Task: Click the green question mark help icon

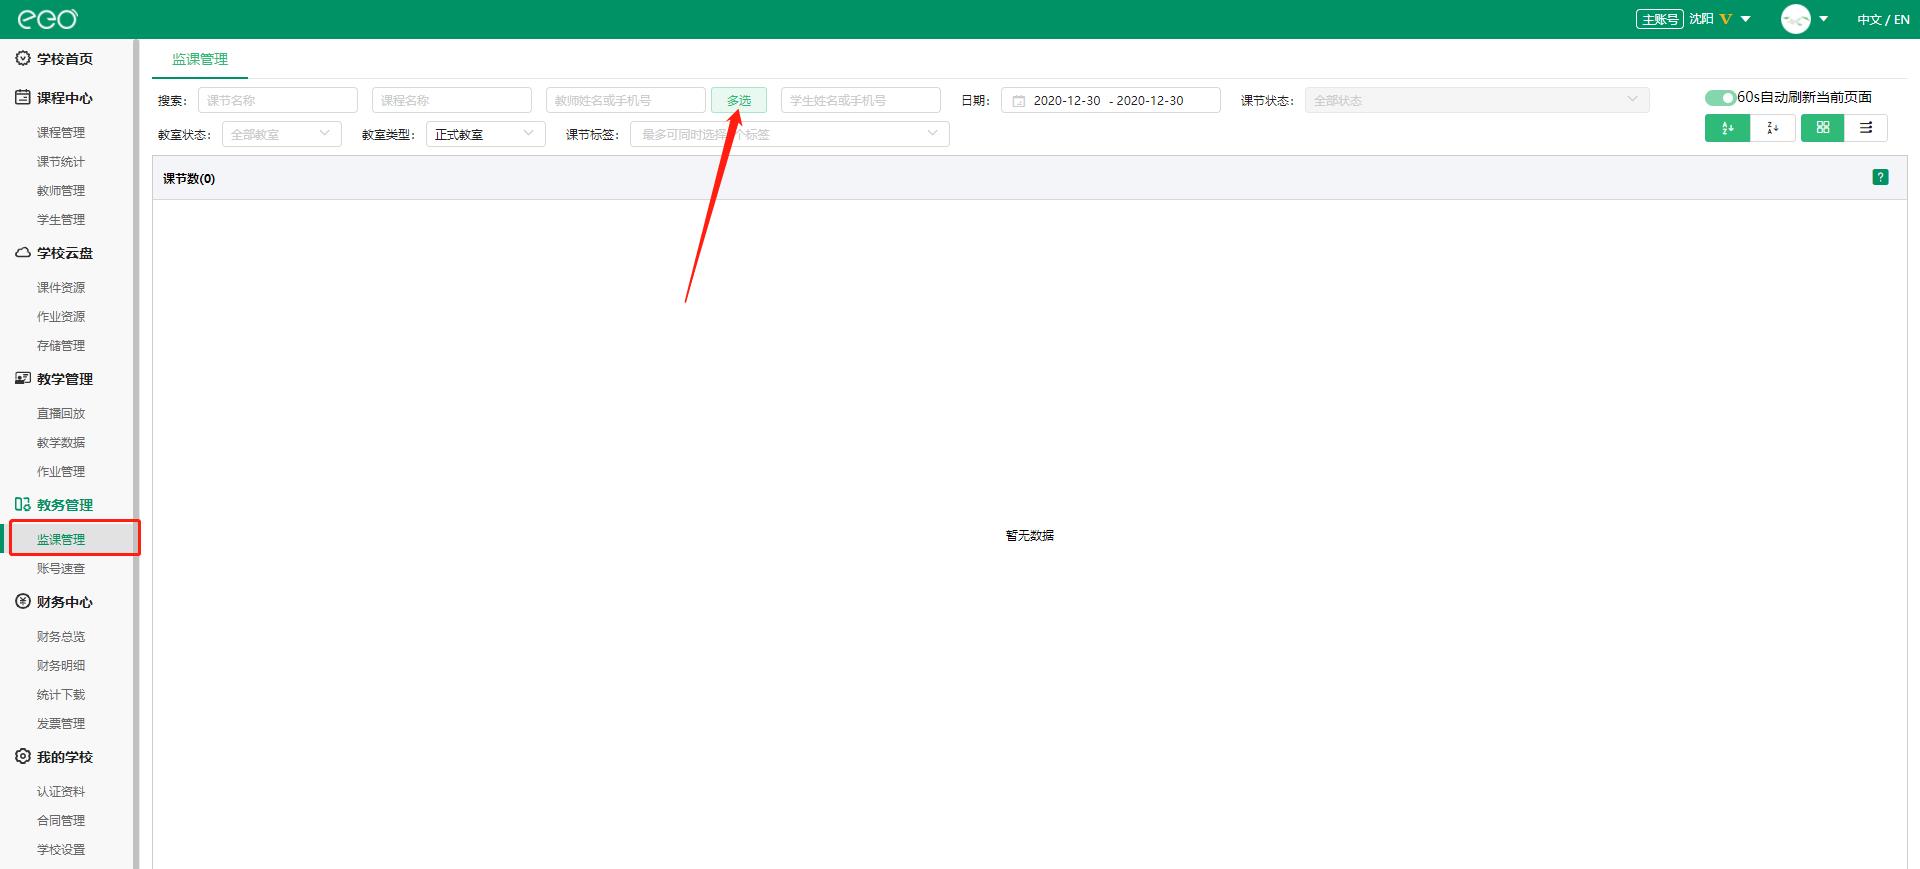Action: (x=1880, y=177)
